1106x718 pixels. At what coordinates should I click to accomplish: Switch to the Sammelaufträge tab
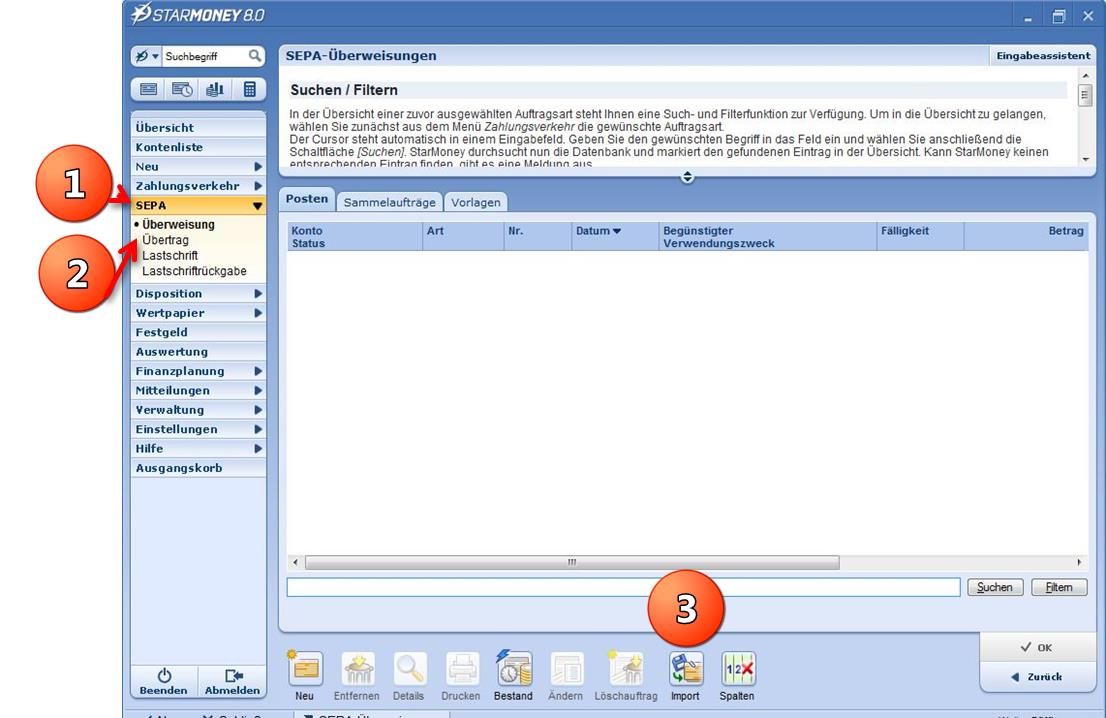click(389, 202)
